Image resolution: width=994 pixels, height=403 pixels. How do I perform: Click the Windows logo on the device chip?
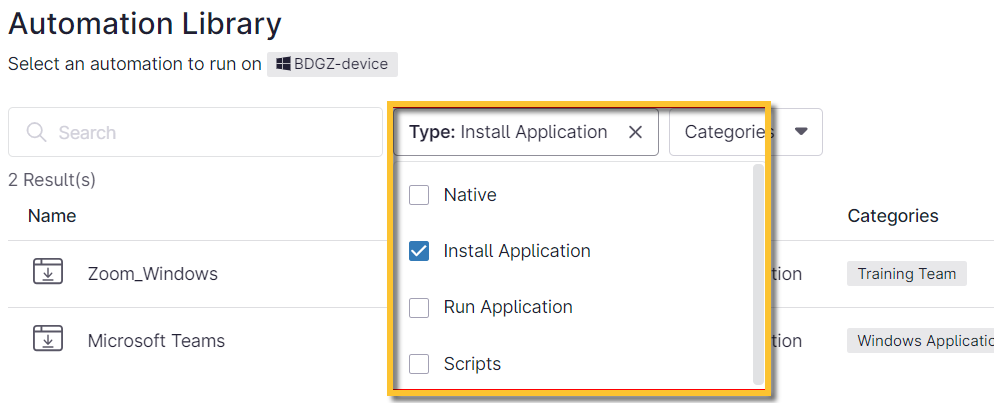(283, 64)
